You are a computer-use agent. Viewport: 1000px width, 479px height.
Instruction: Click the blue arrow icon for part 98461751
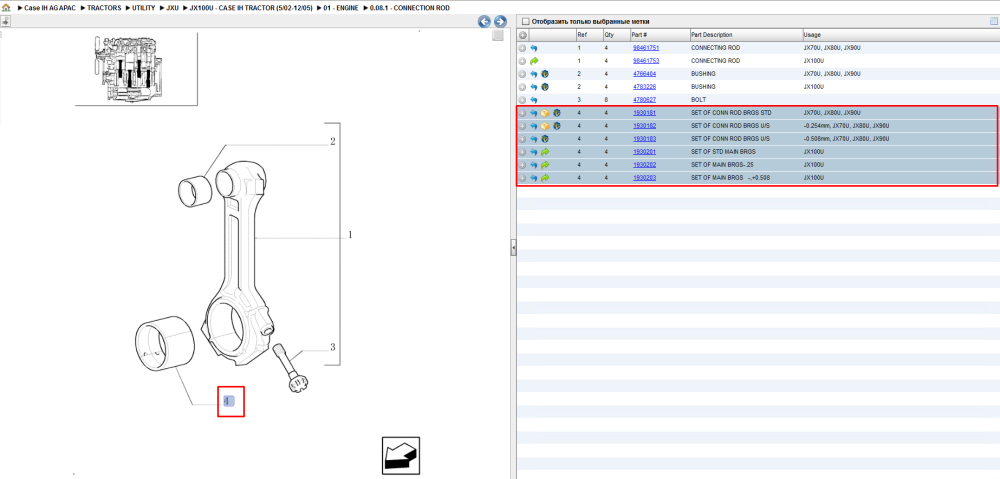534,48
